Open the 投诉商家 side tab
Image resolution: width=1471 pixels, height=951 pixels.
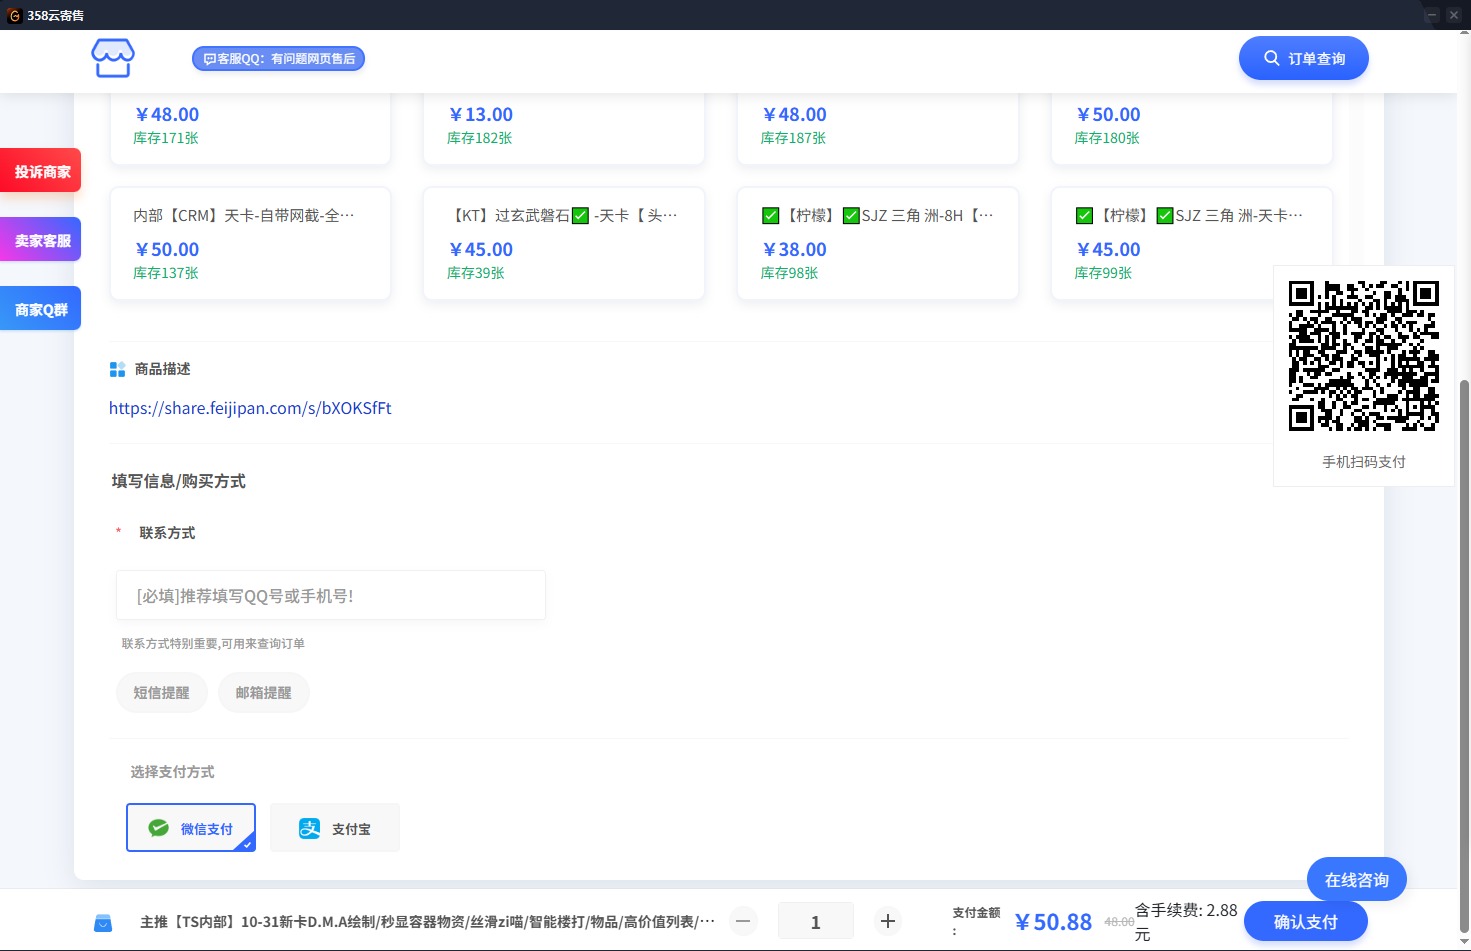[x=41, y=171]
